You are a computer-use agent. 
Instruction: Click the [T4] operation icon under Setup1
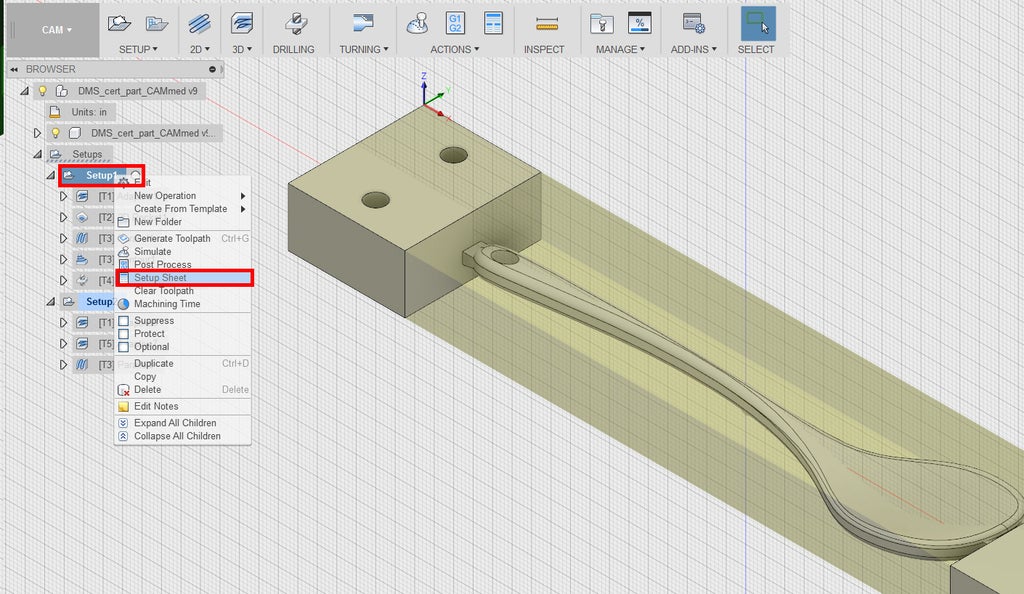(x=82, y=281)
